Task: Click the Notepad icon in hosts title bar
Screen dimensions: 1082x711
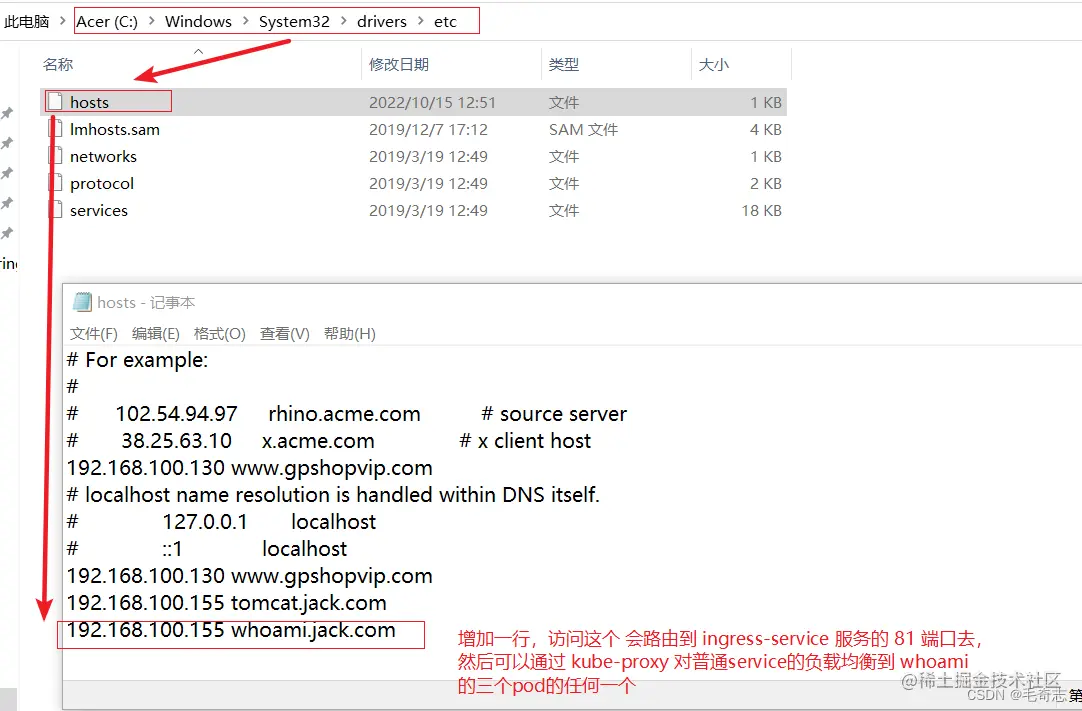Action: point(82,302)
